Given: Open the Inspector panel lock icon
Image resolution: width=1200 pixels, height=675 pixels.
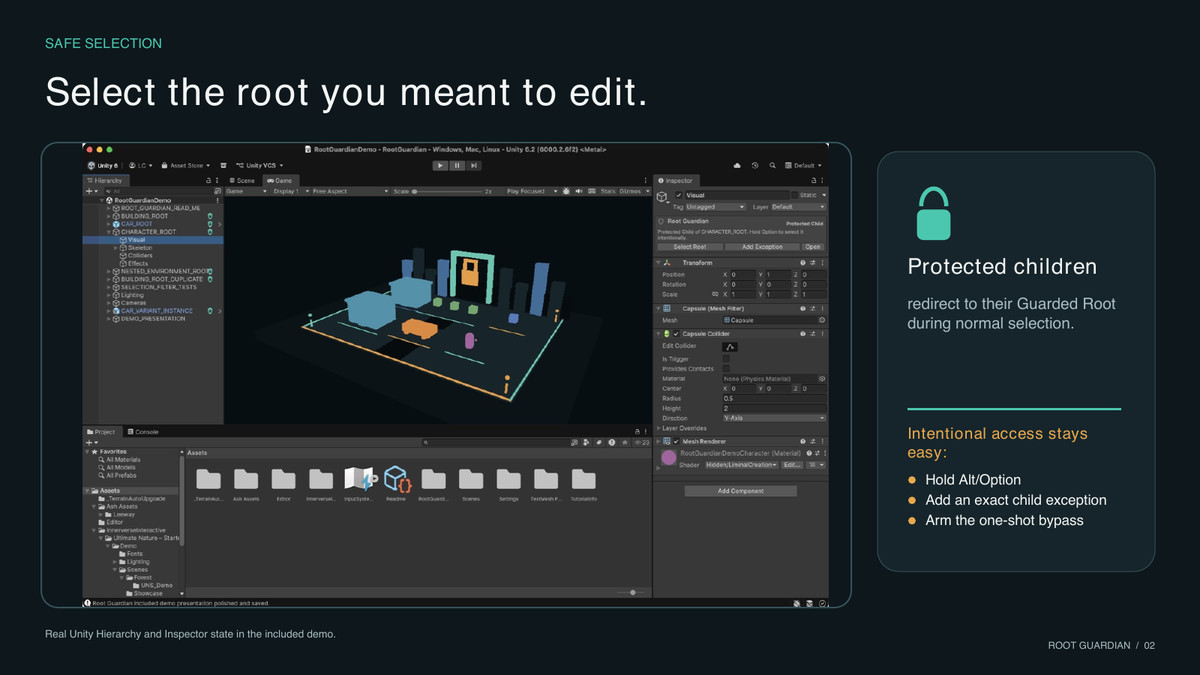Looking at the screenshot, I should pos(812,180).
